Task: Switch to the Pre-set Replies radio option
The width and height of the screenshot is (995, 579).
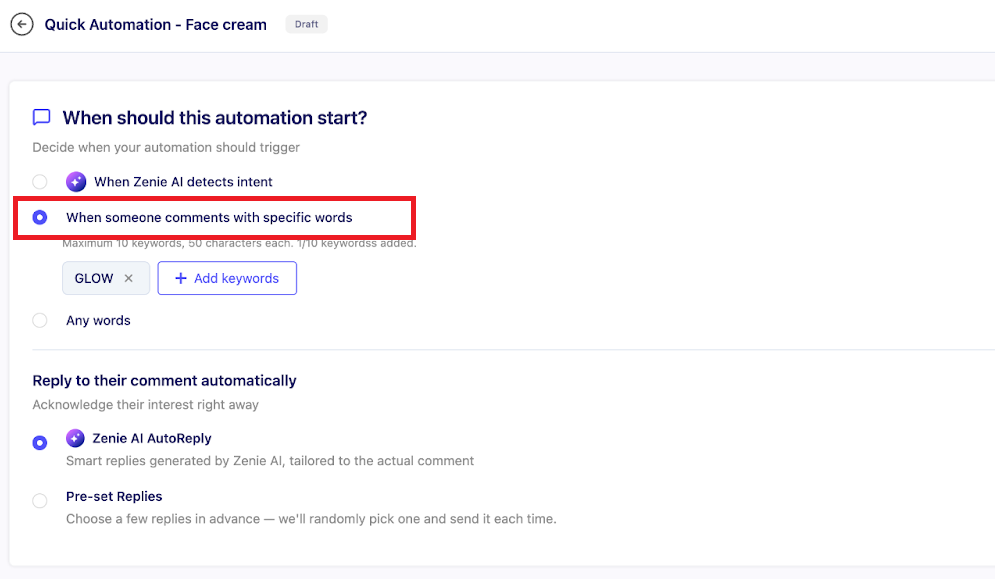Action: tap(40, 501)
